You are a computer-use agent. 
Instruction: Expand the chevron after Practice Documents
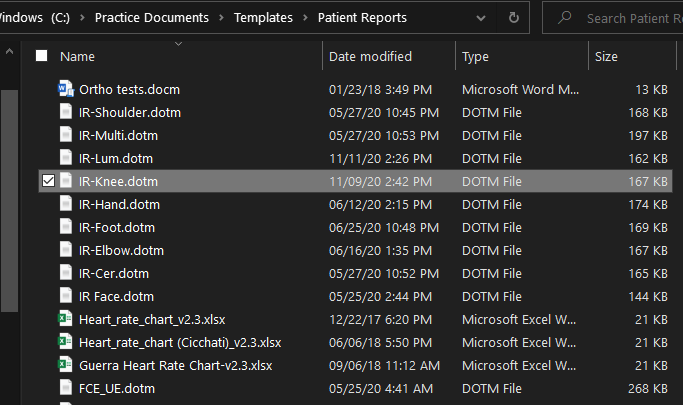[x=224, y=18]
